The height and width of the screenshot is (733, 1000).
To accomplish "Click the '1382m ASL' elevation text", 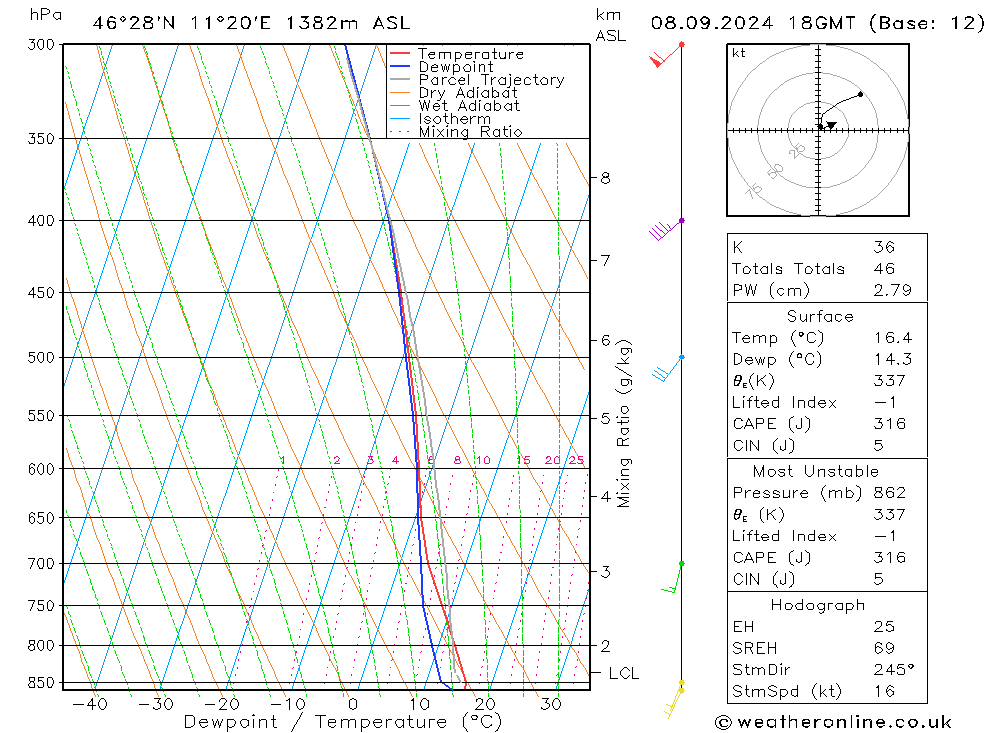I will (348, 23).
